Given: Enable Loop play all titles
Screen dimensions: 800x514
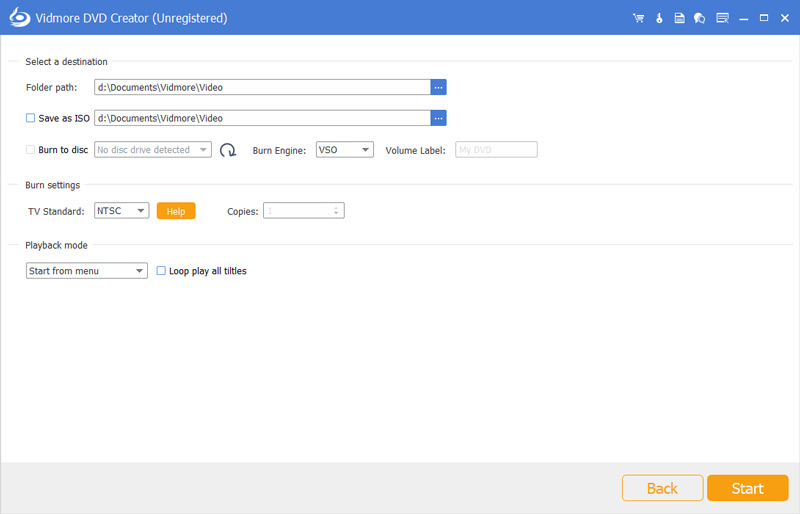Looking at the screenshot, I should pos(161,271).
